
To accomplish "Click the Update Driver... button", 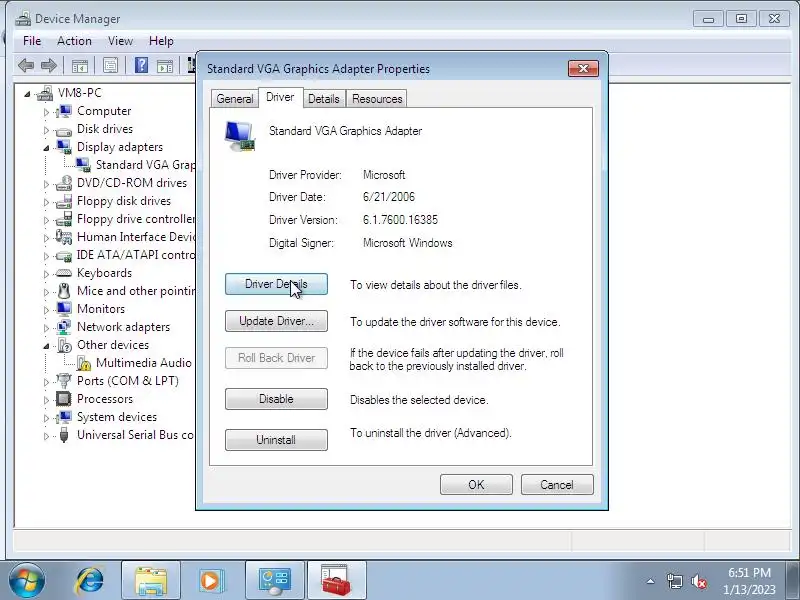I will [x=276, y=321].
